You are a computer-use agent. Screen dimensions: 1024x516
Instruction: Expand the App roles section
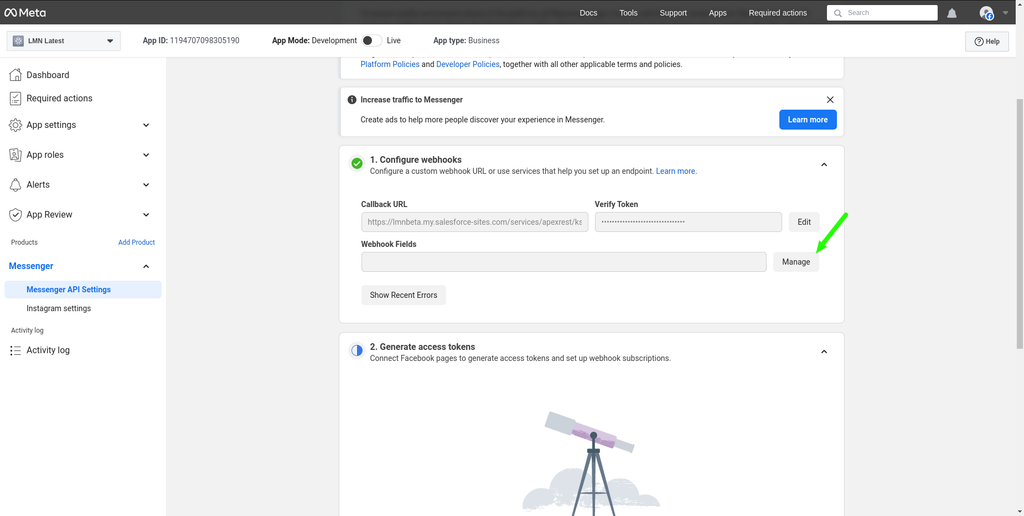[146, 155]
